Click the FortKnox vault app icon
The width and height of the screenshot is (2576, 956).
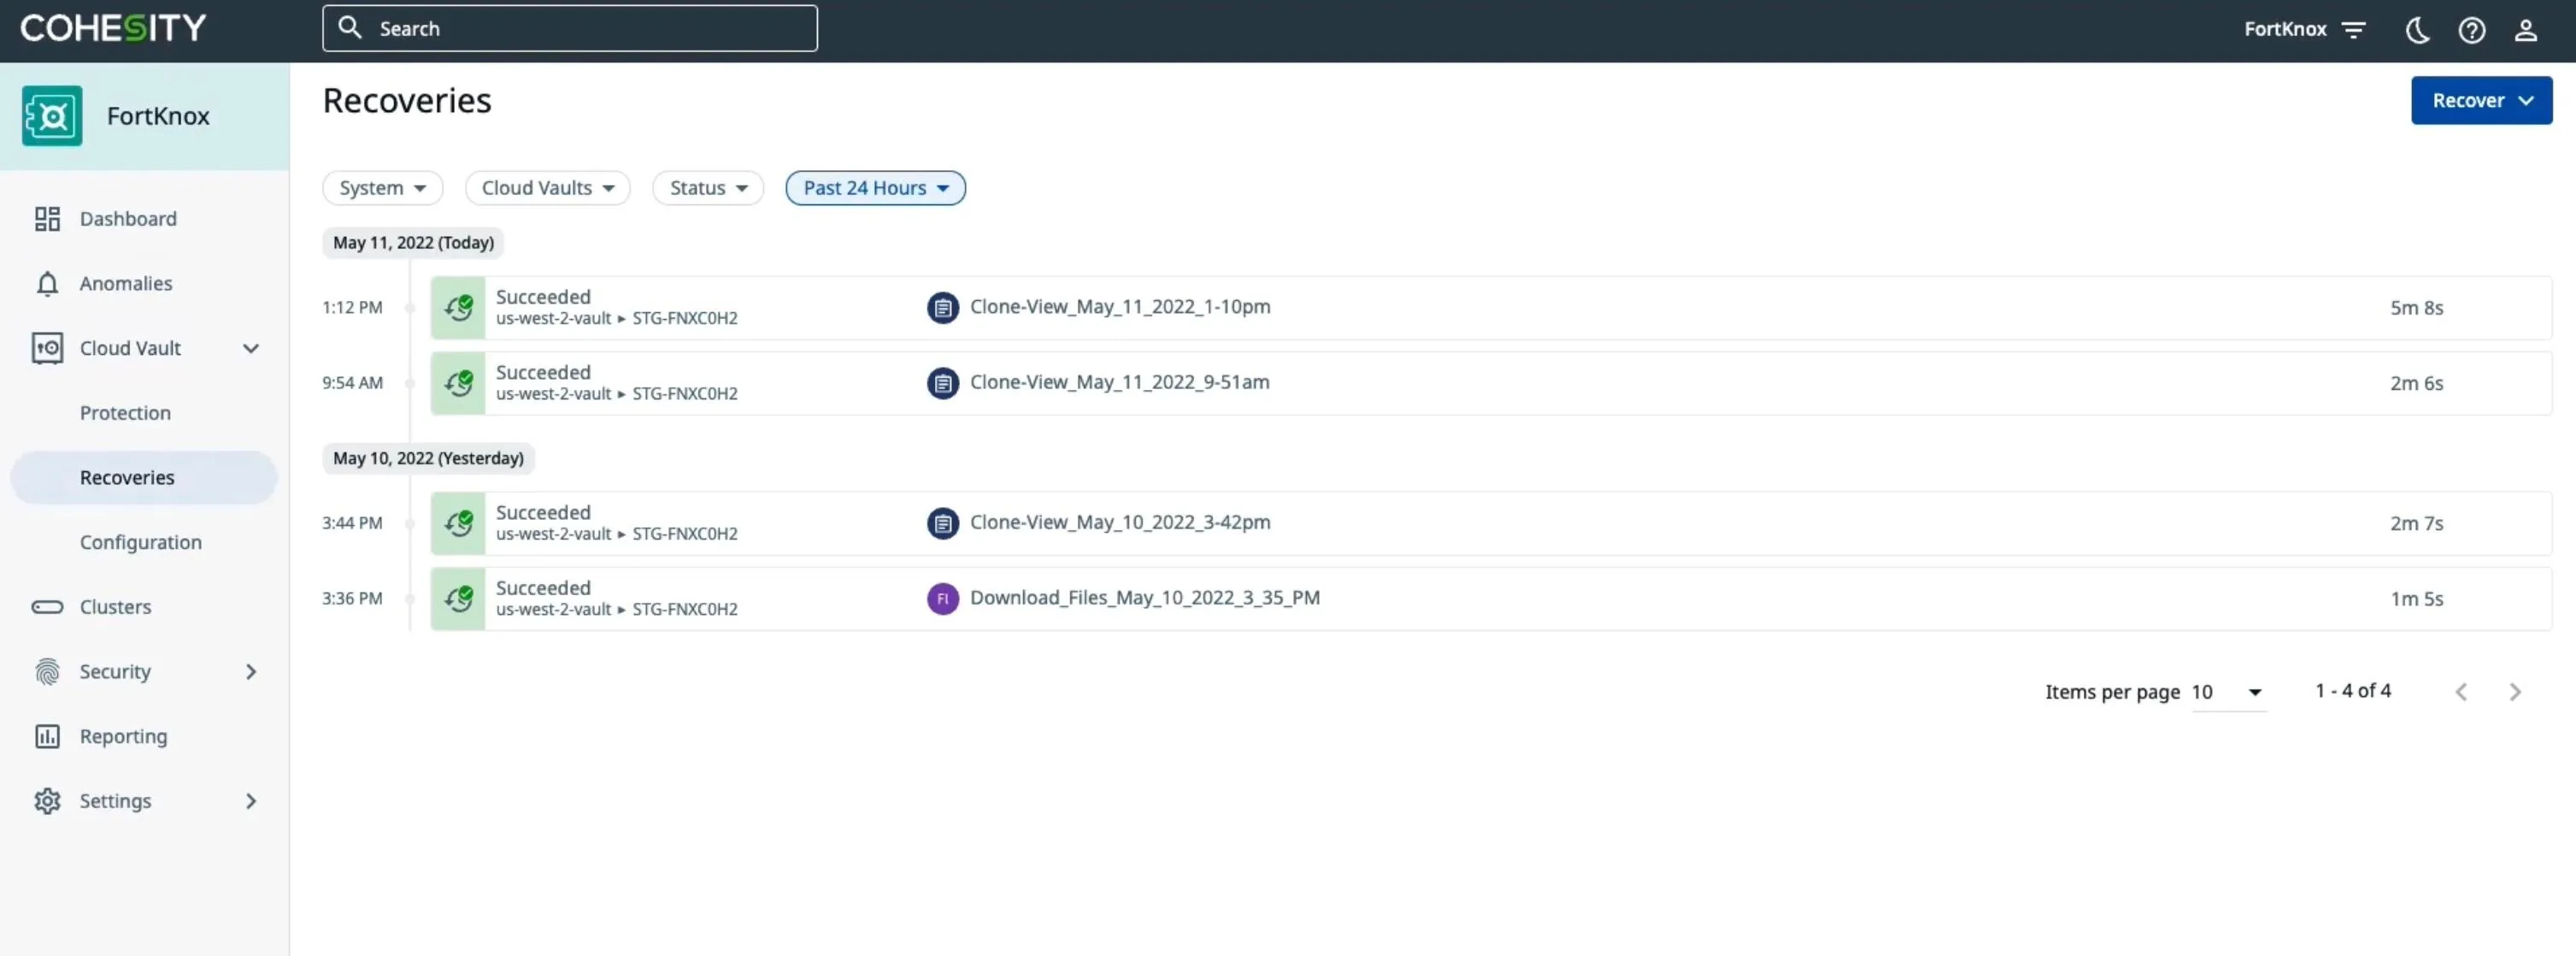tap(52, 116)
